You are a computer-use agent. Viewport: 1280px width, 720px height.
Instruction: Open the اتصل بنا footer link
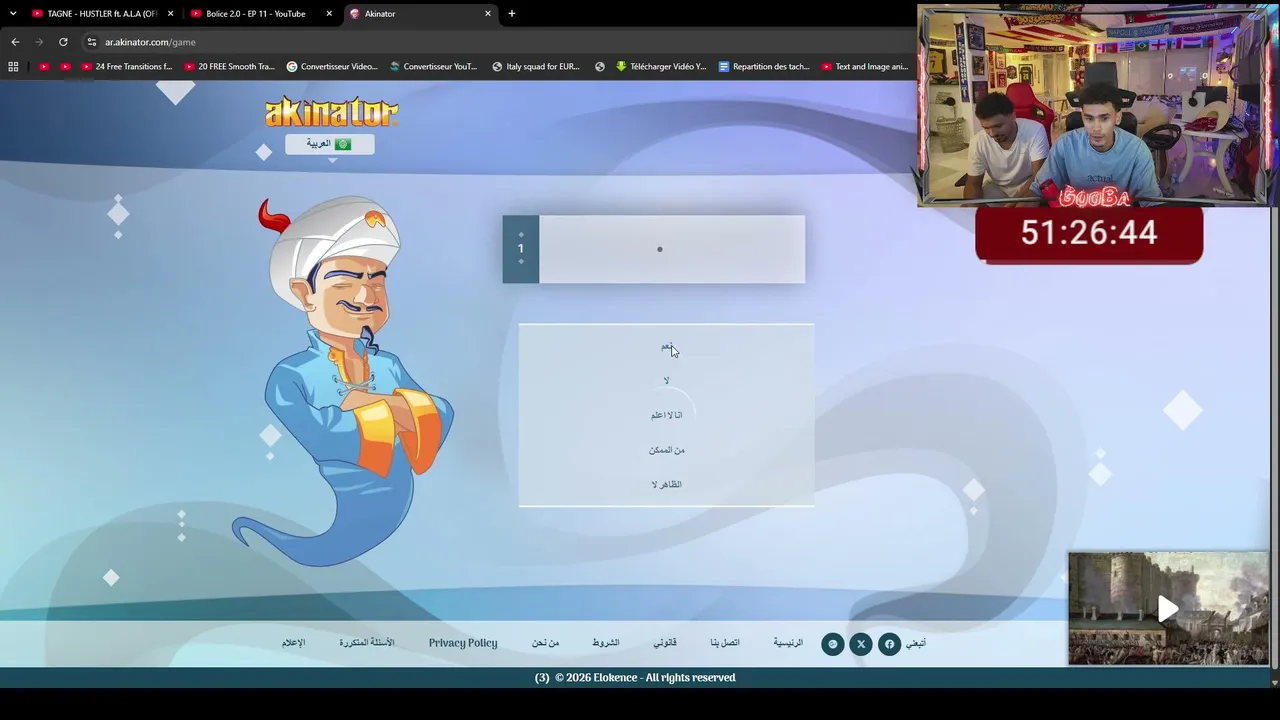725,643
